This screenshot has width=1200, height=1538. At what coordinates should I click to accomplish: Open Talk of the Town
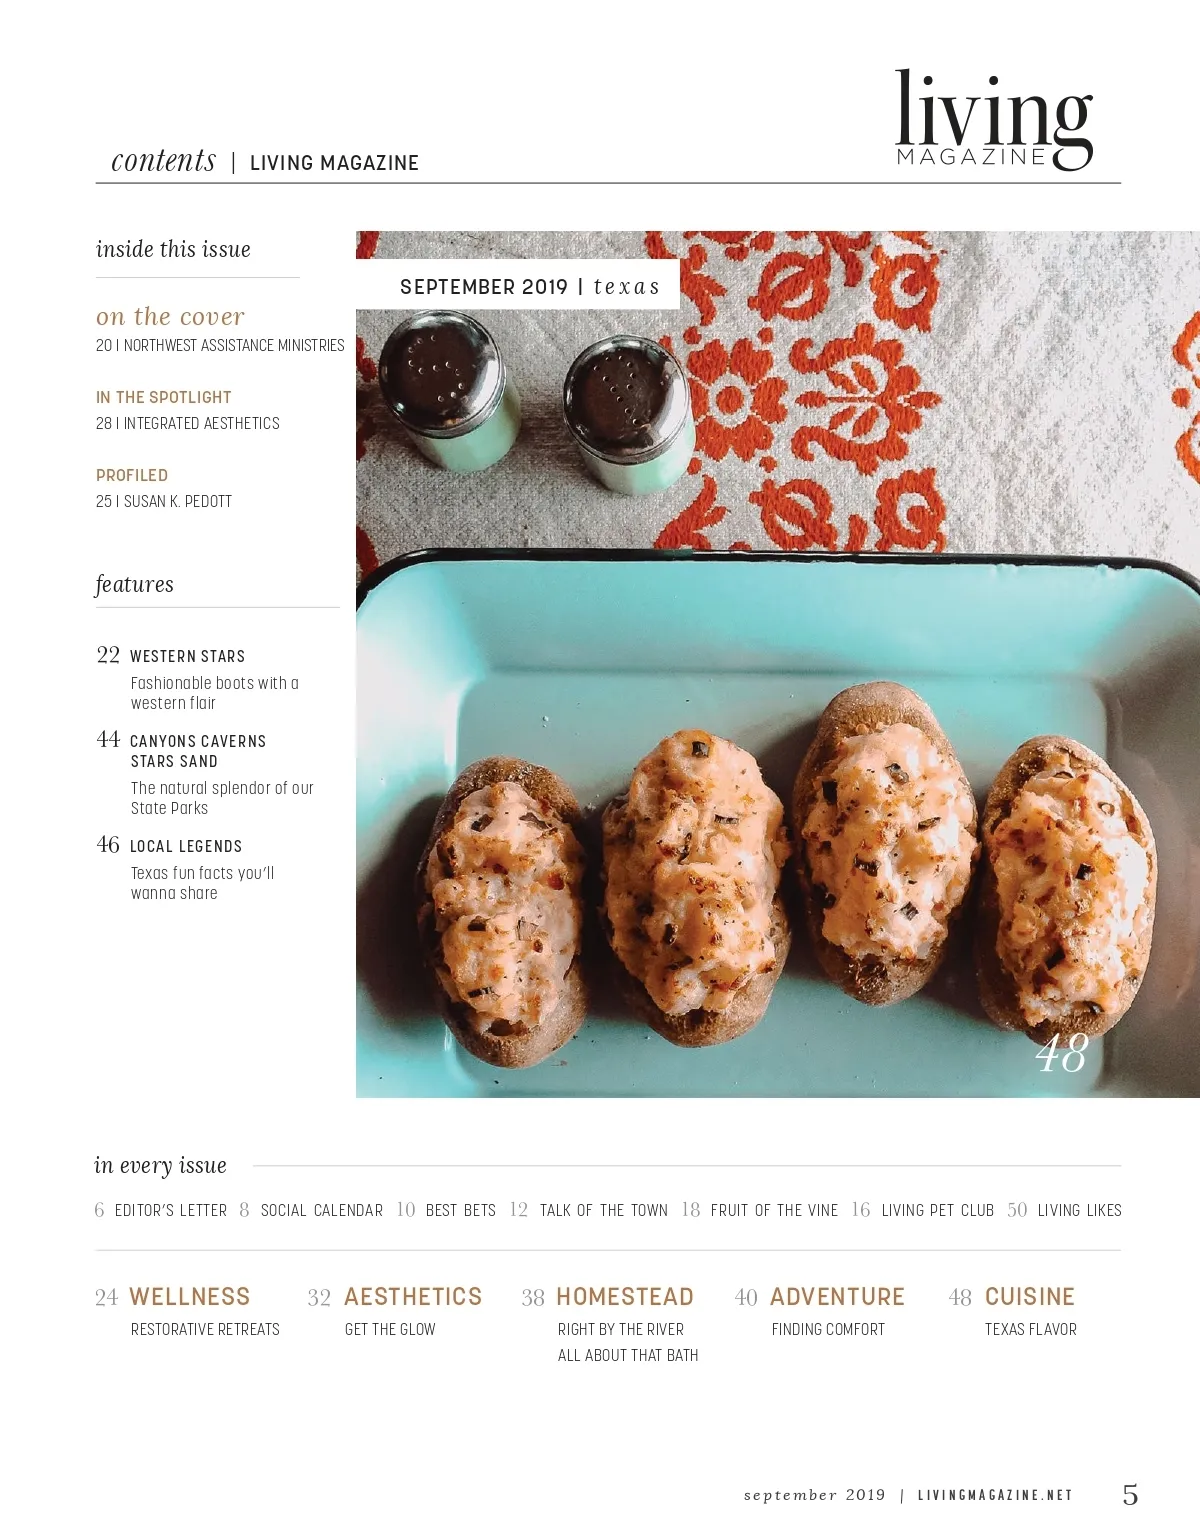pyautogui.click(x=604, y=1210)
